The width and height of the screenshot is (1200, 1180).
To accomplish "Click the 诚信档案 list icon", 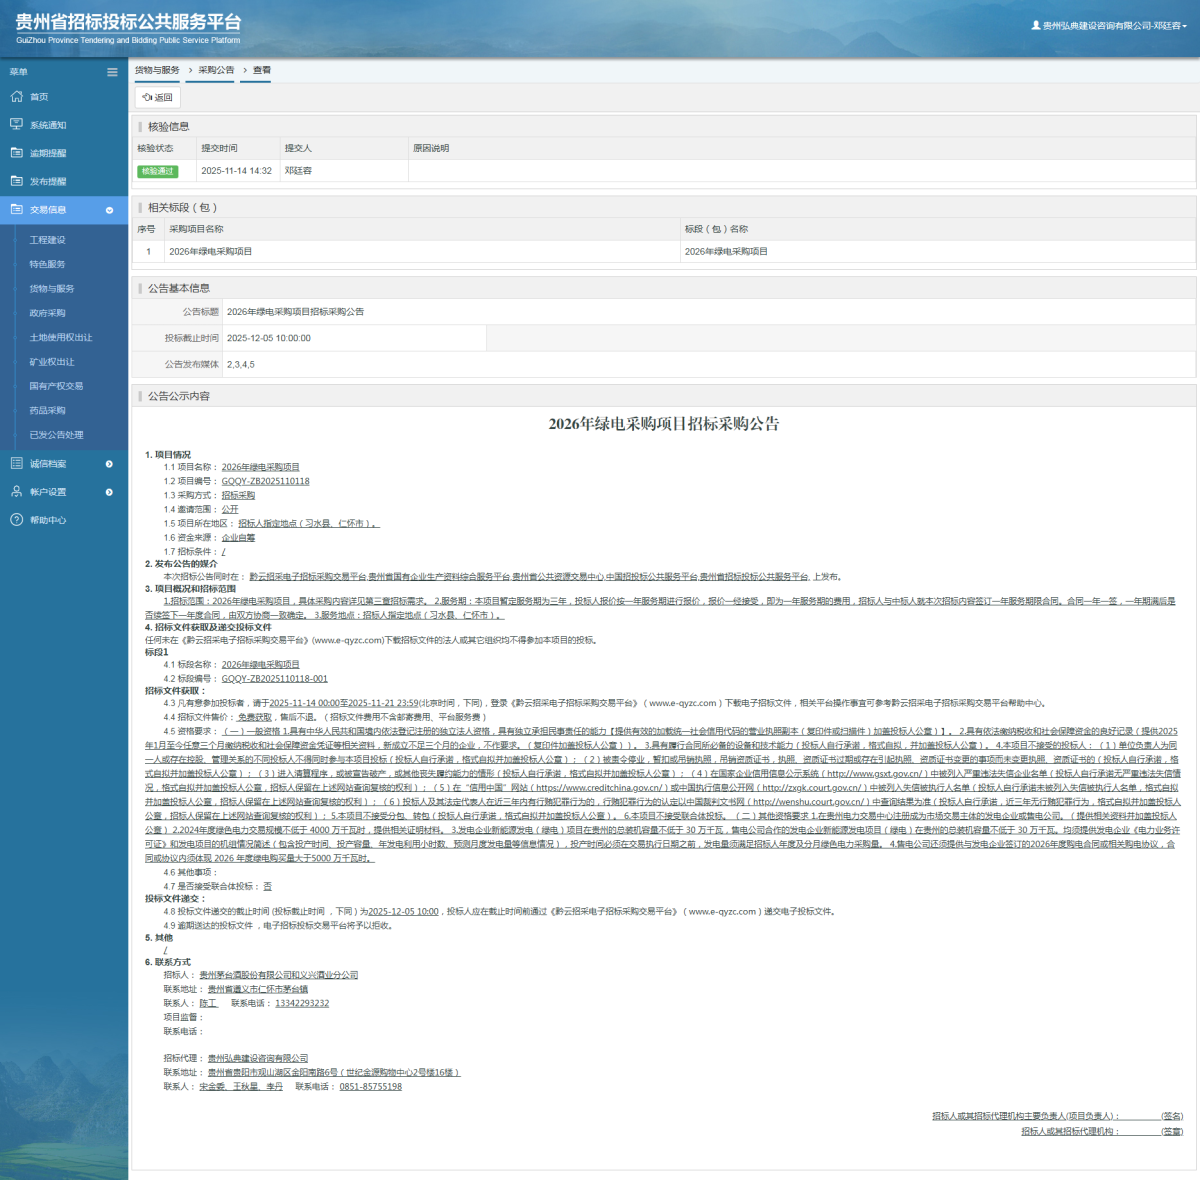I will coord(16,463).
